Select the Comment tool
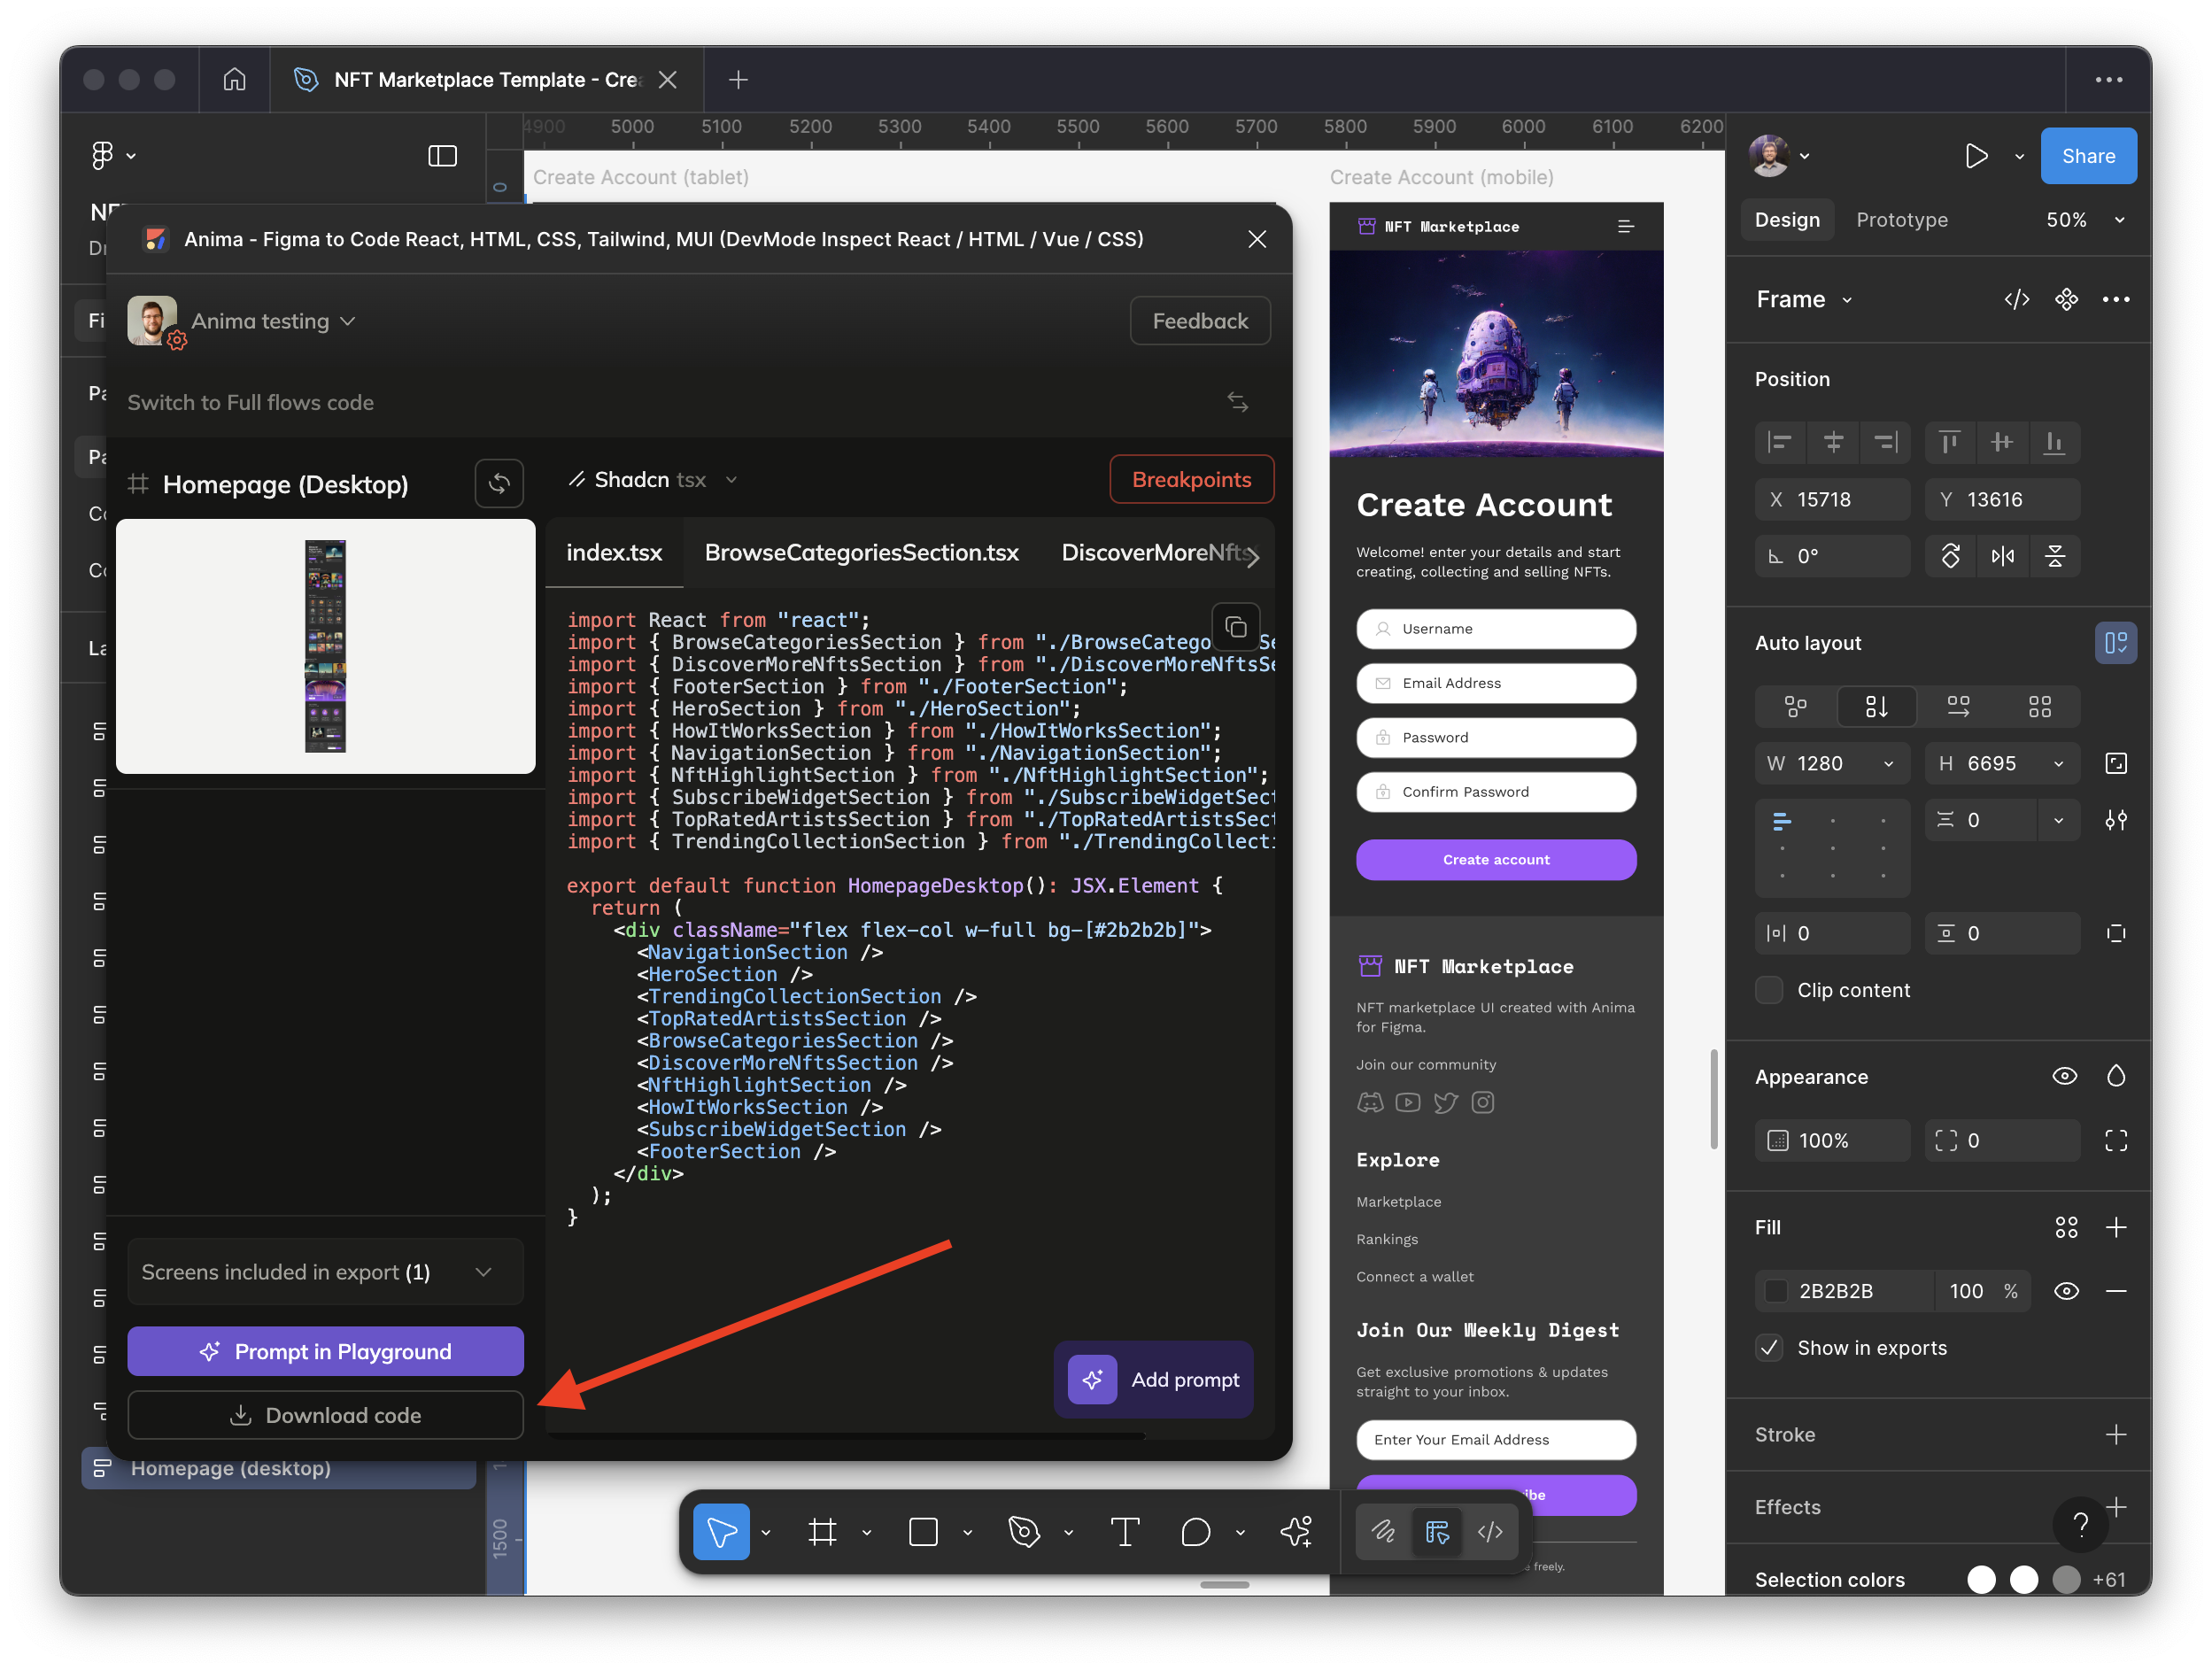 1195,1531
